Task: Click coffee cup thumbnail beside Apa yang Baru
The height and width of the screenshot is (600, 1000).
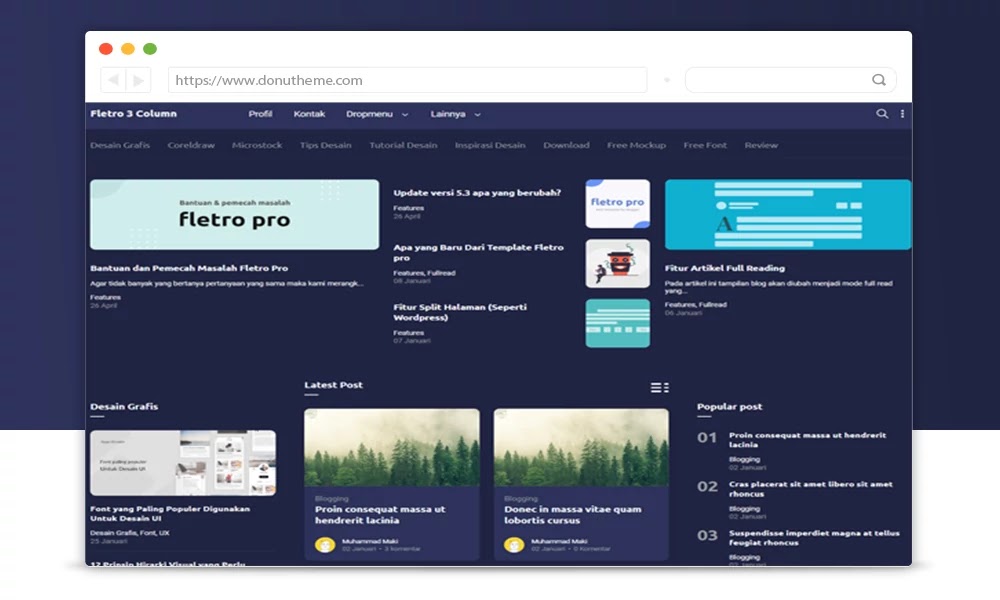Action: pyautogui.click(x=617, y=263)
